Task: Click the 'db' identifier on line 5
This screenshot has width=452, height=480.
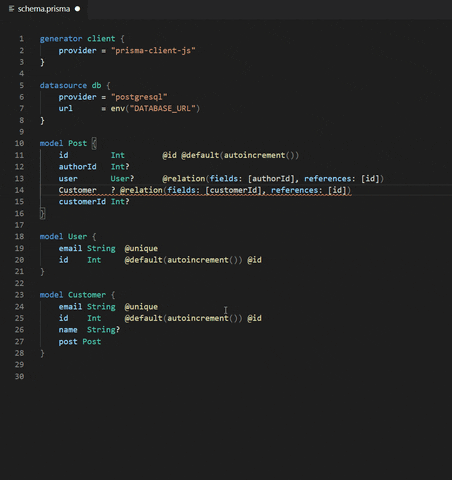Action: [x=97, y=85]
